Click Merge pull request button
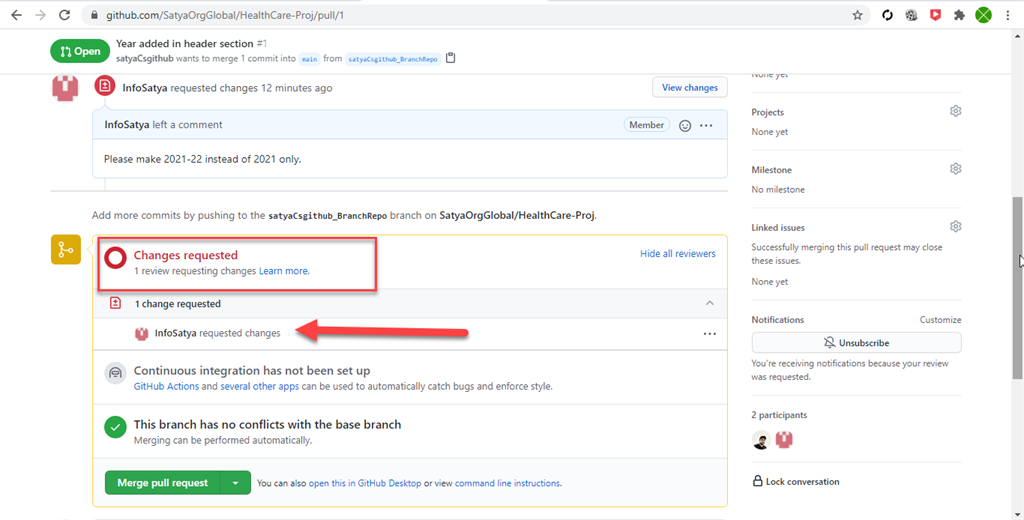Image resolution: width=1024 pixels, height=520 pixels. (x=163, y=483)
